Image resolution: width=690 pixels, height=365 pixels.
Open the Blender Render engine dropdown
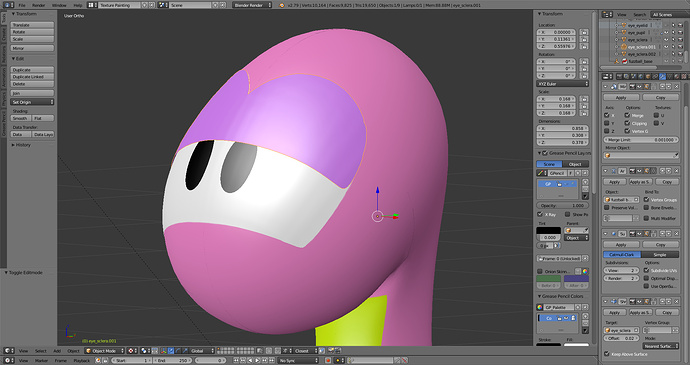click(252, 5)
